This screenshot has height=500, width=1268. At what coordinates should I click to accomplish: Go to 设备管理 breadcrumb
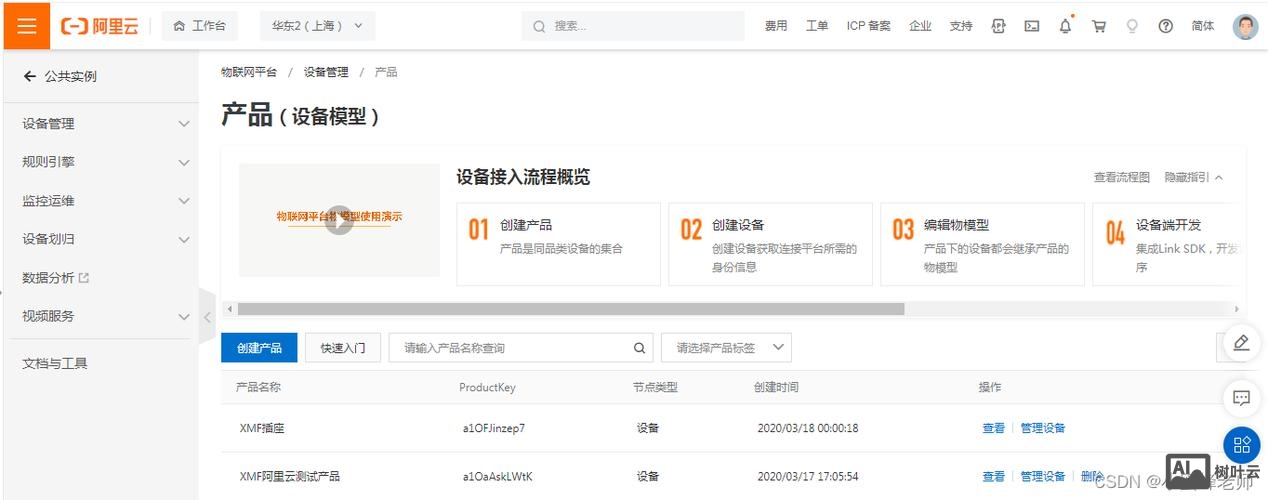pyautogui.click(x=326, y=72)
